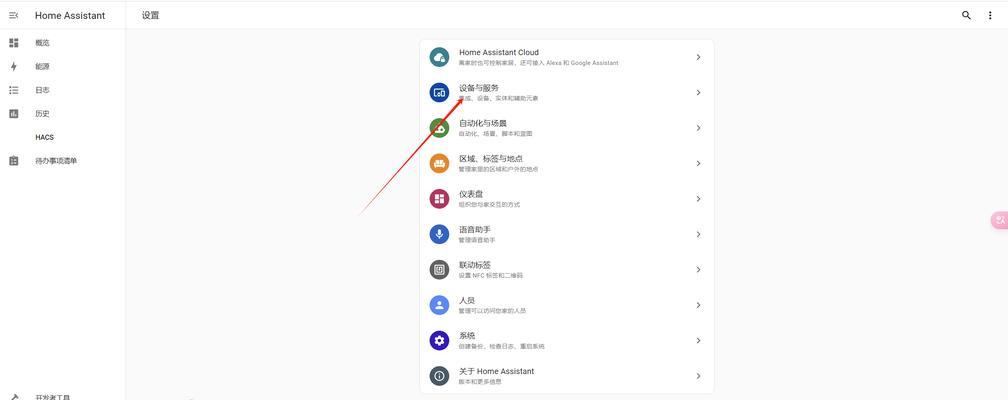Open the 联动标签 settings title
Viewport: 1008px width, 400px height.
click(x=475, y=264)
